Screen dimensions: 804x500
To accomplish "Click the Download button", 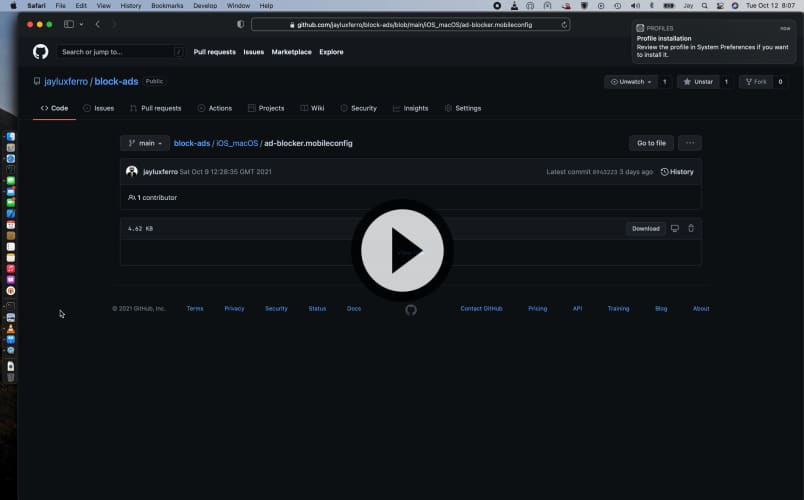I will (646, 229).
